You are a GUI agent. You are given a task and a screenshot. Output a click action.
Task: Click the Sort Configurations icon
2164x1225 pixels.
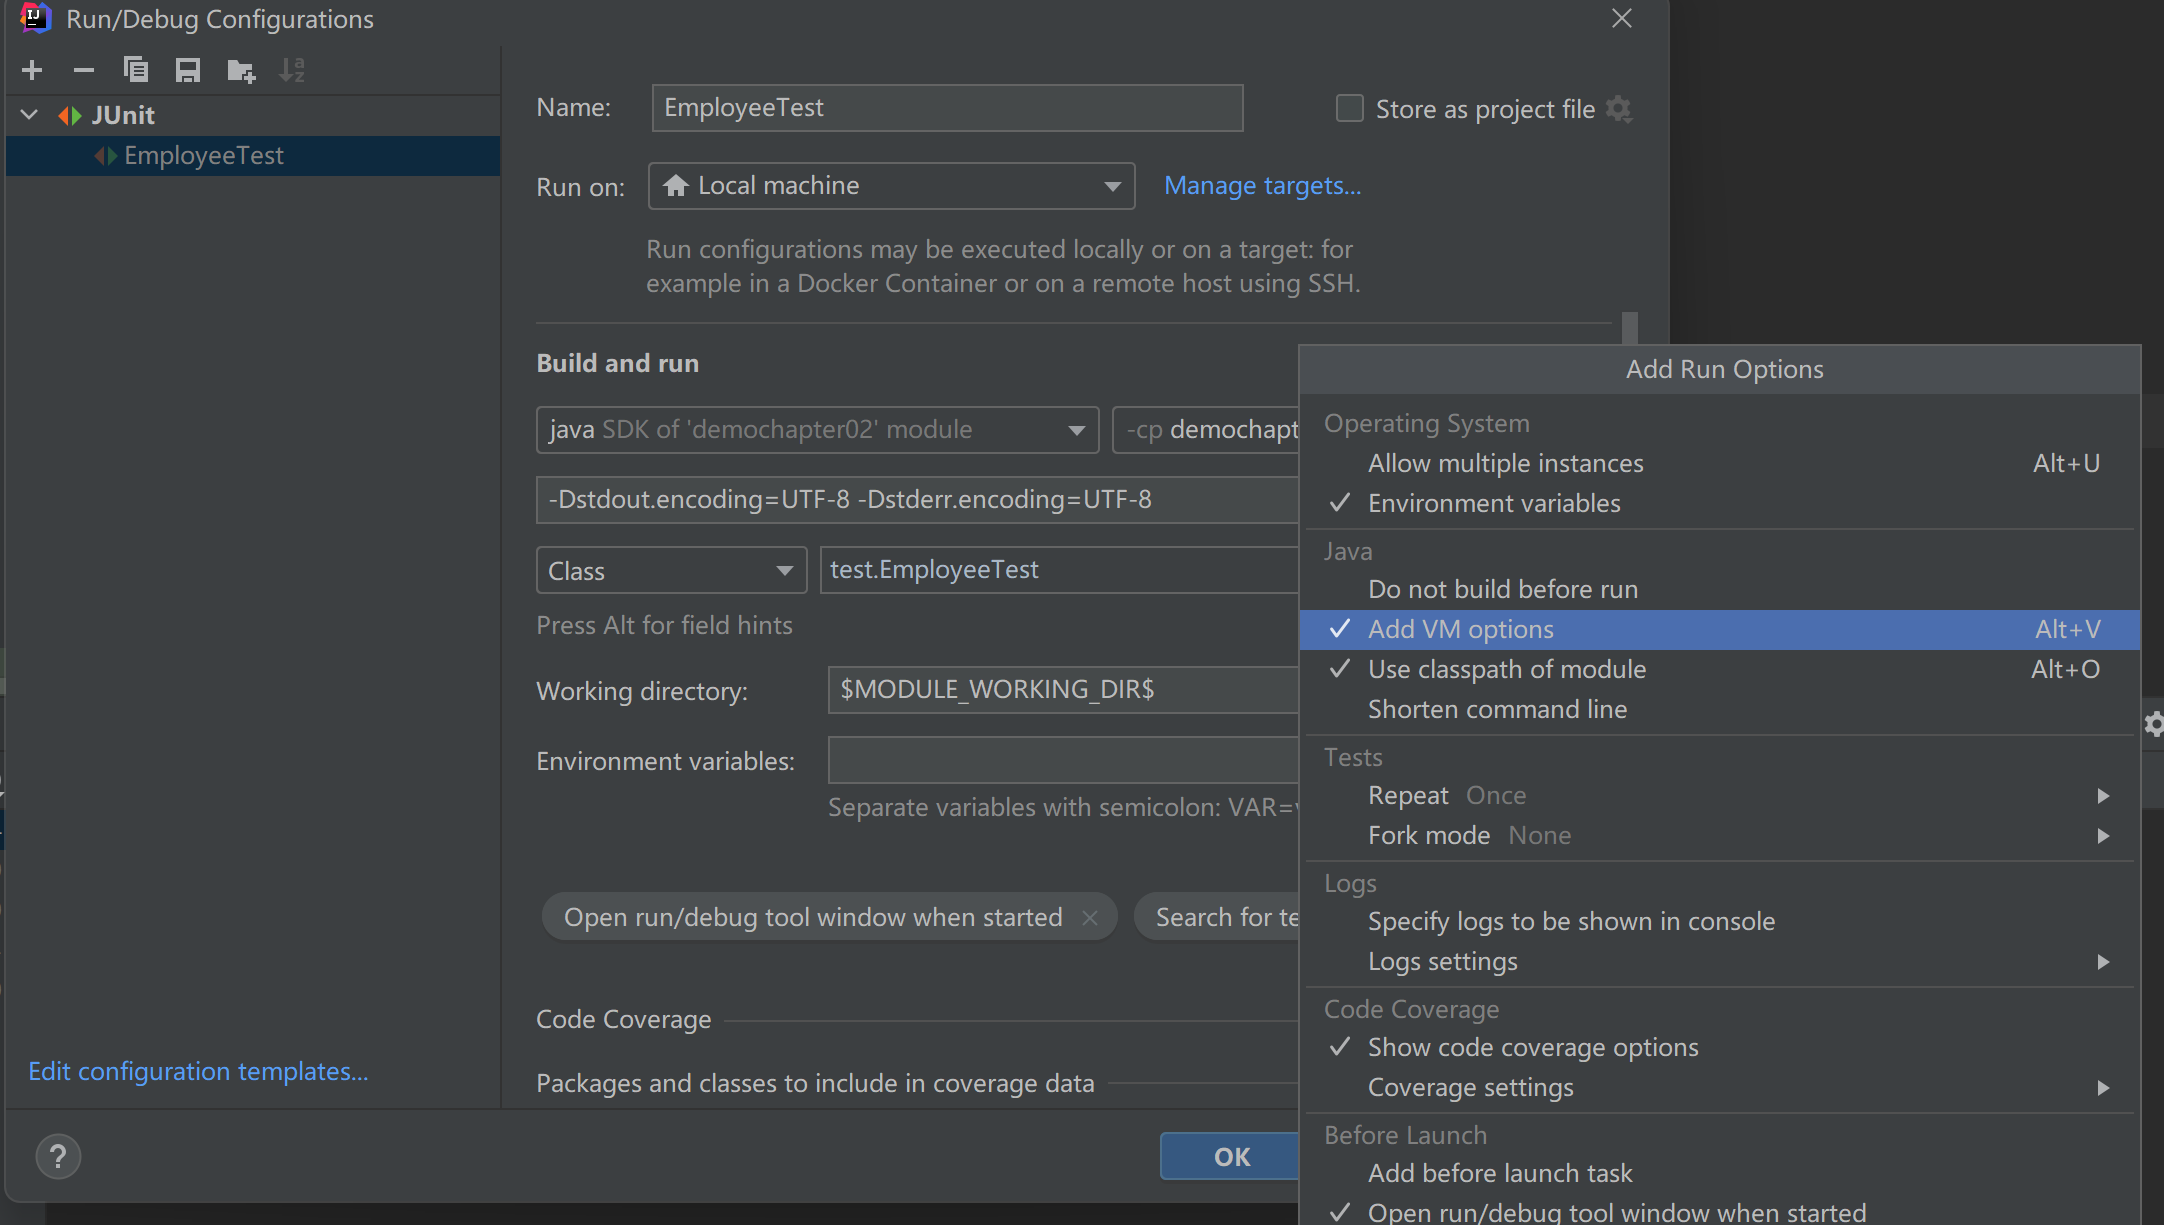(292, 70)
